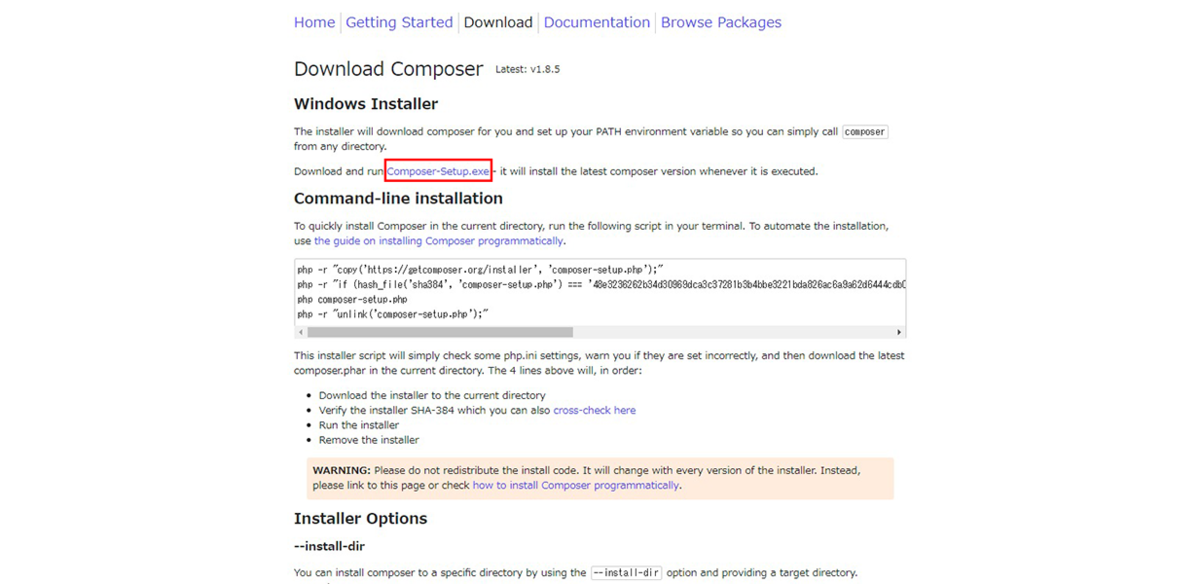Image resolution: width=1200 pixels, height=584 pixels.
Task: Click the Download the installer list item
Action: click(x=432, y=395)
